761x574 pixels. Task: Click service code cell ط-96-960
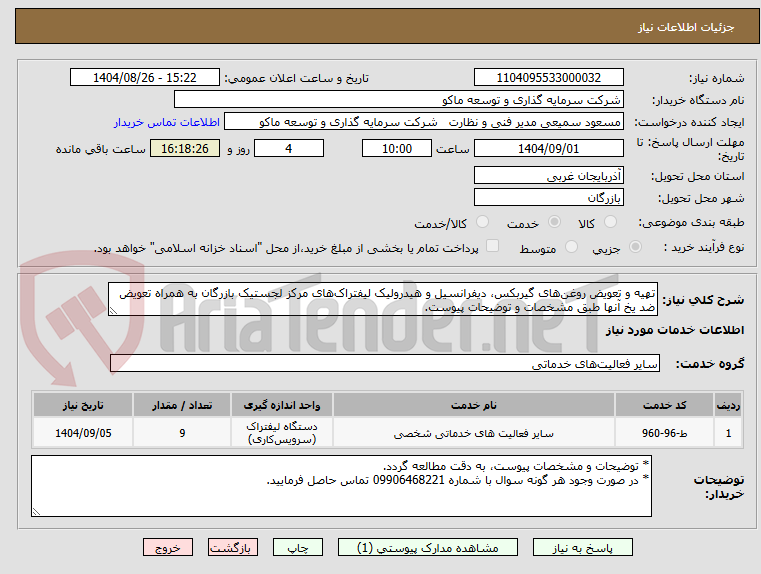664,433
